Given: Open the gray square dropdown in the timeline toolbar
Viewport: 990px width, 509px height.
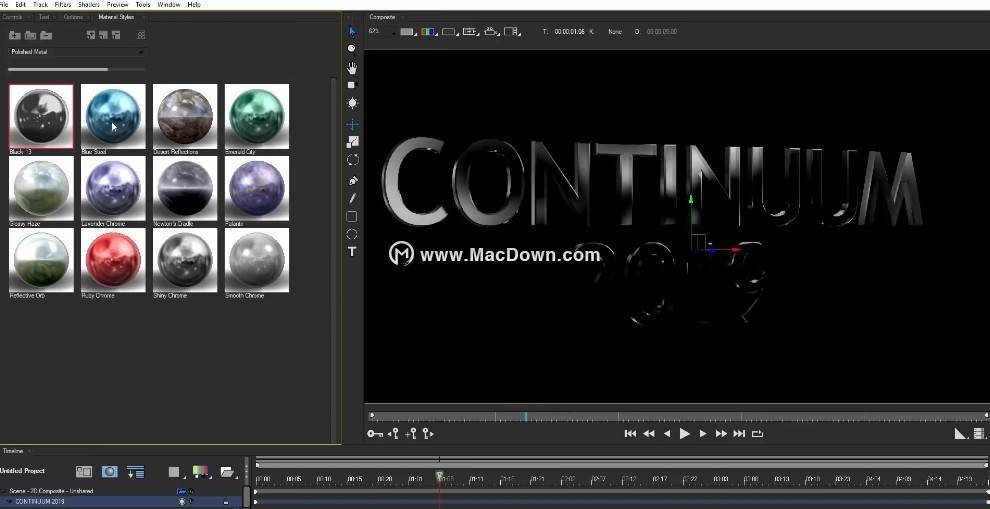Looking at the screenshot, I should click(176, 472).
